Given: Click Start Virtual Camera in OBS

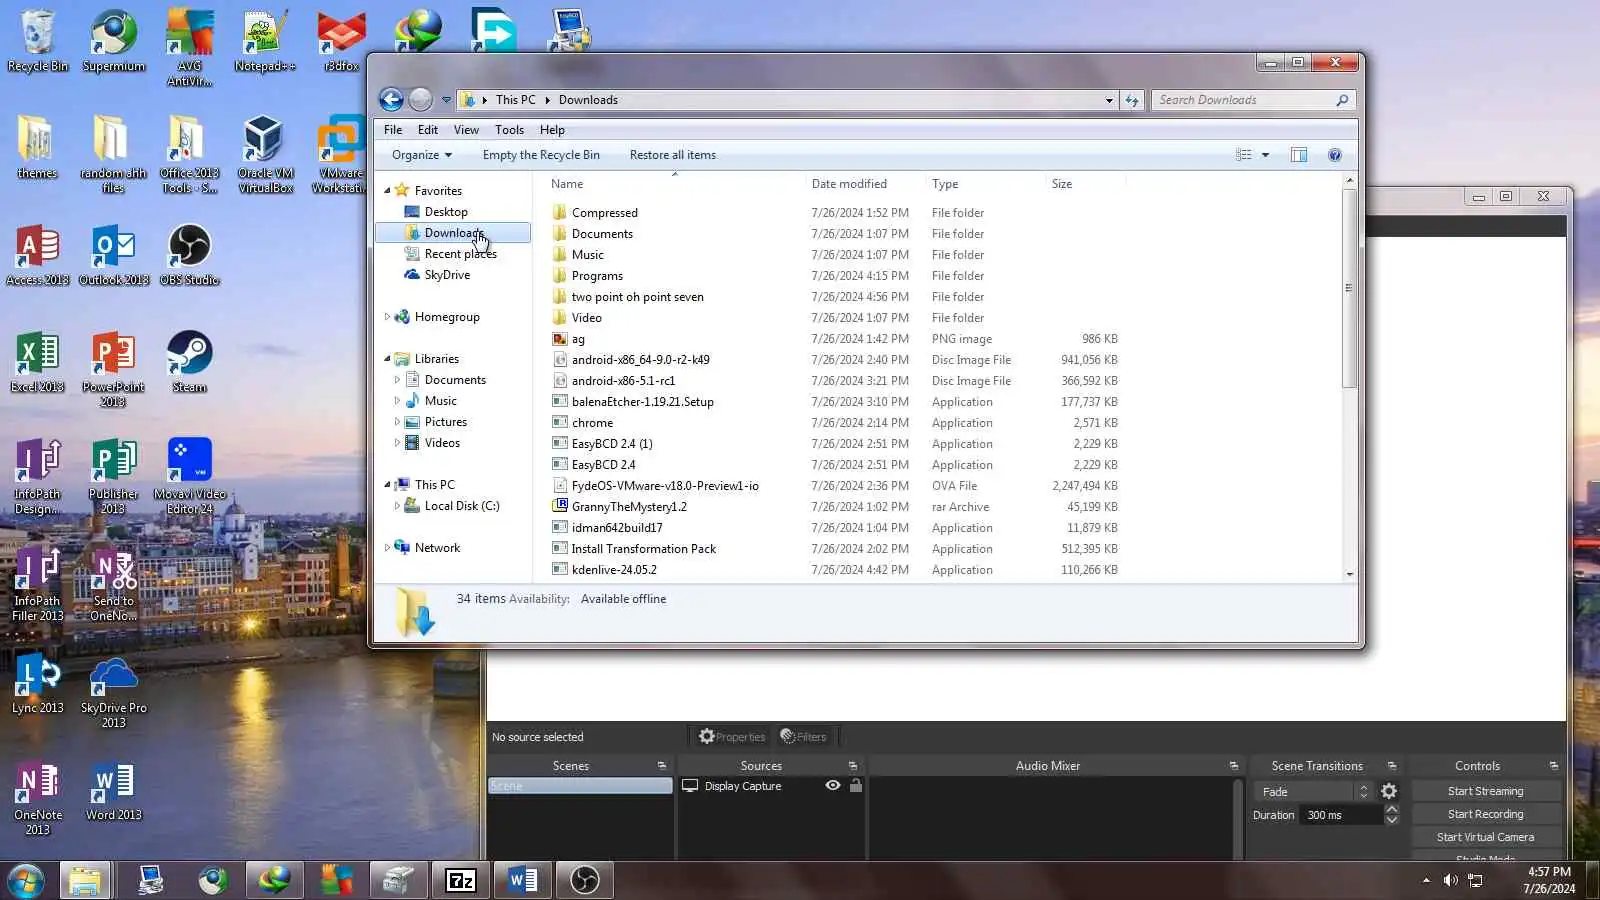Looking at the screenshot, I should [x=1486, y=837].
